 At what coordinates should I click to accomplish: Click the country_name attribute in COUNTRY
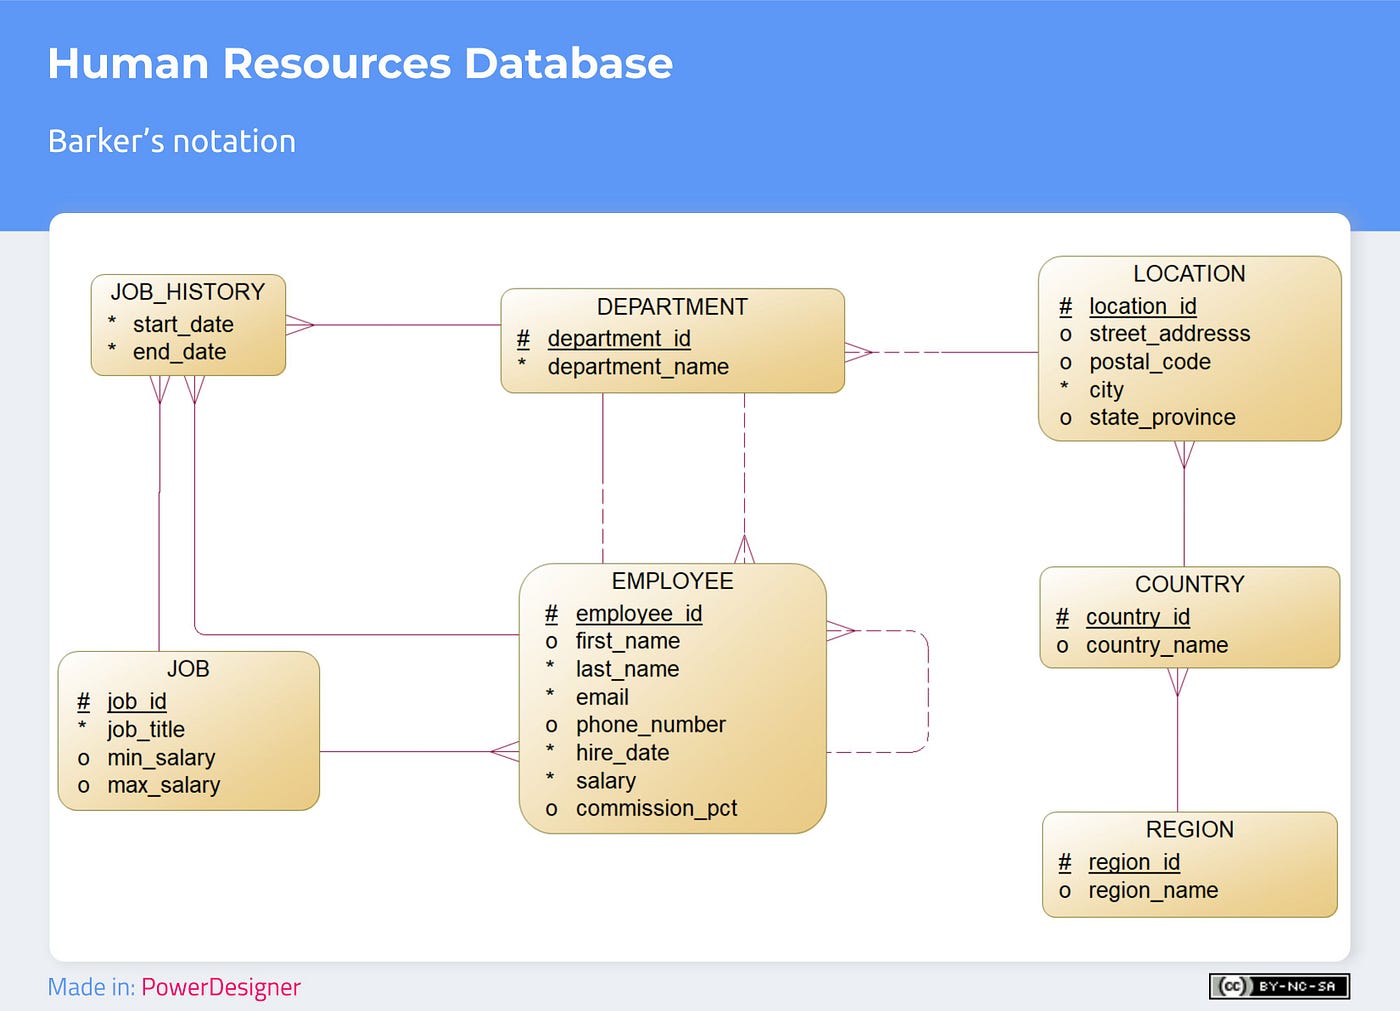pos(1157,645)
